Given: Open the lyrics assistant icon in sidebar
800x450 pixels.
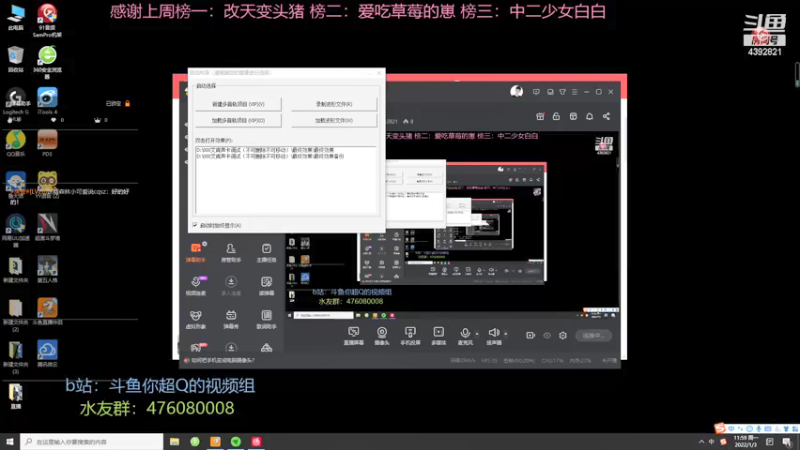Looking at the screenshot, I should coord(266,319).
